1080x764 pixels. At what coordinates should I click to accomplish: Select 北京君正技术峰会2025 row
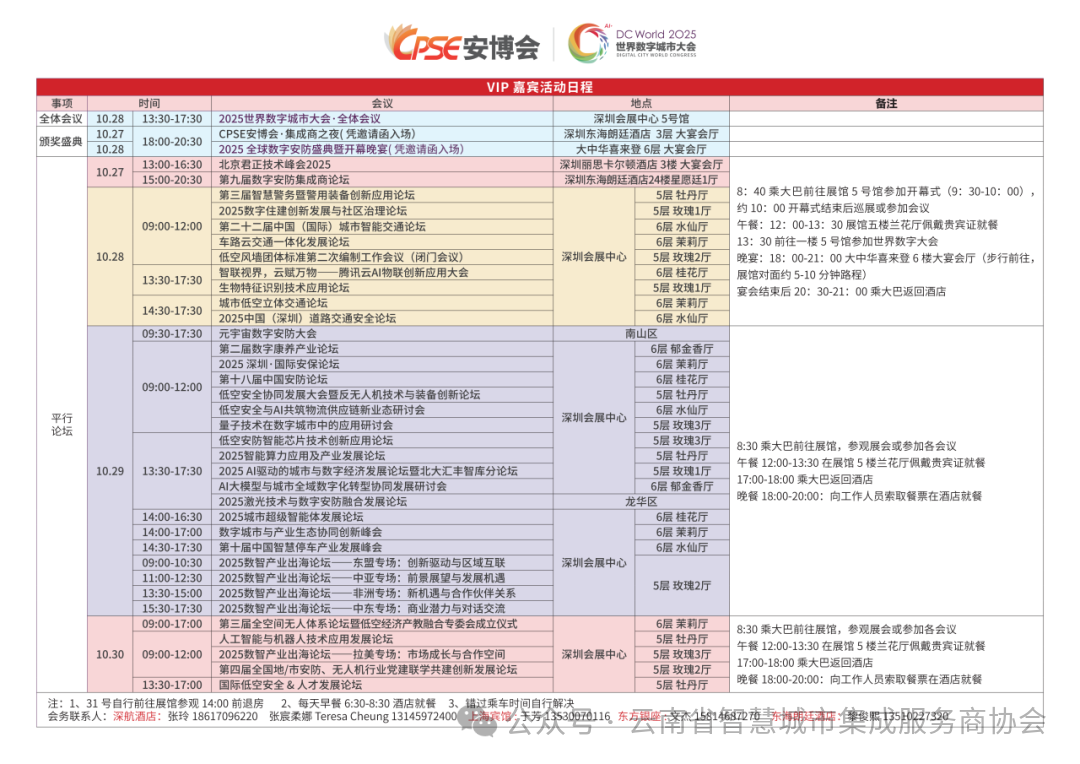pos(382,165)
